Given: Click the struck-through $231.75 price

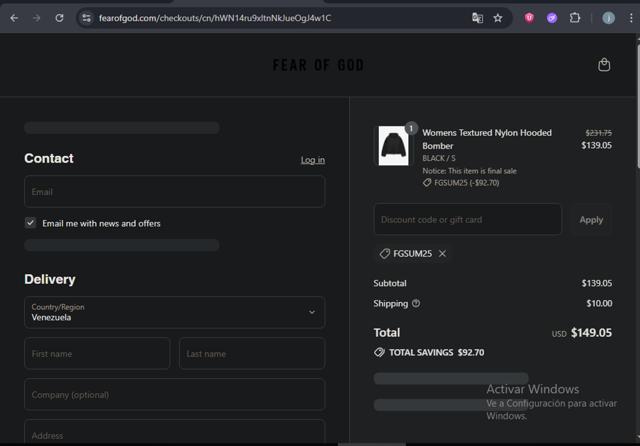Looking at the screenshot, I should (x=598, y=133).
